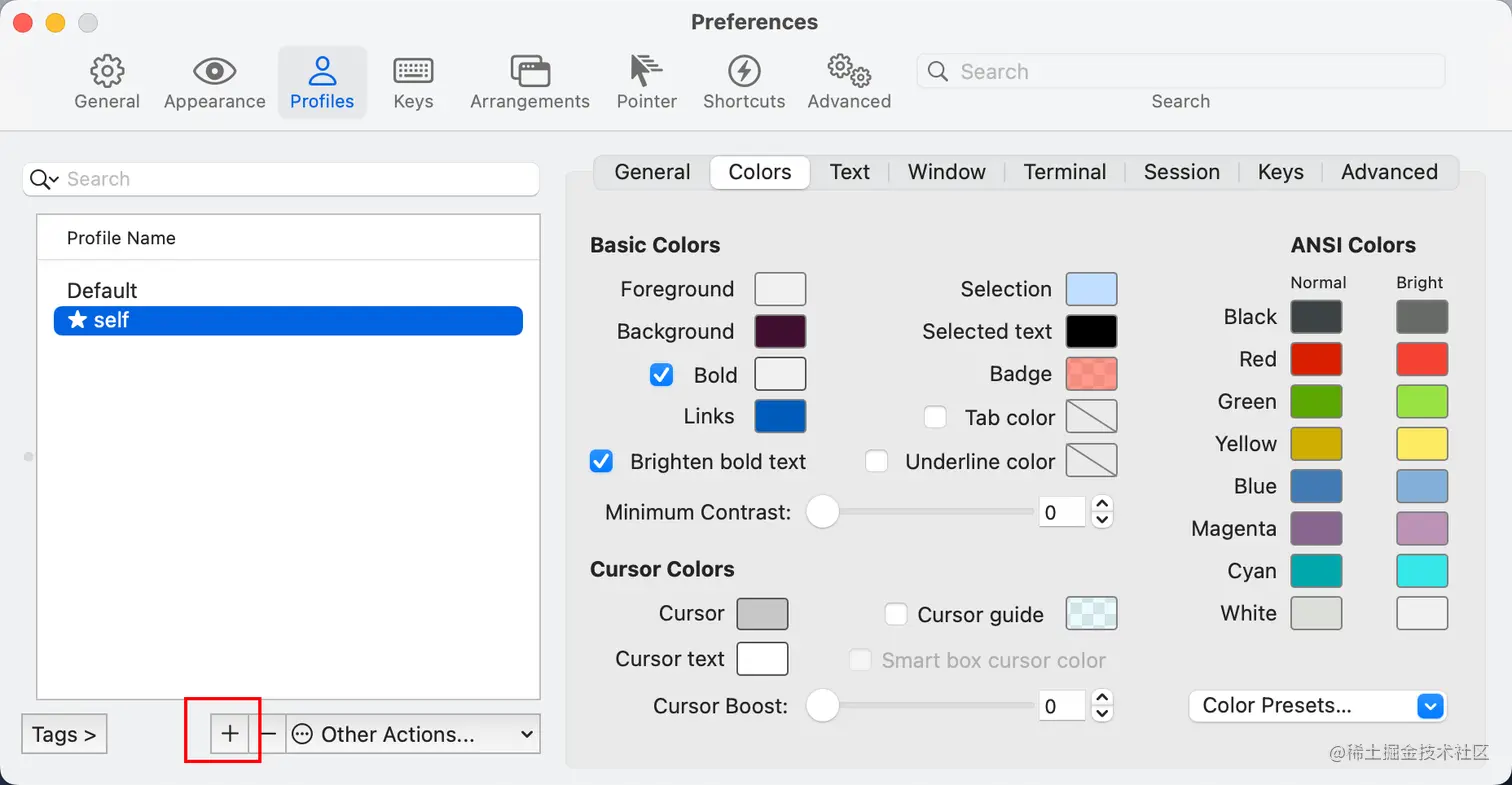Click the Selected text color swatch
1512x785 pixels.
coord(1091,331)
